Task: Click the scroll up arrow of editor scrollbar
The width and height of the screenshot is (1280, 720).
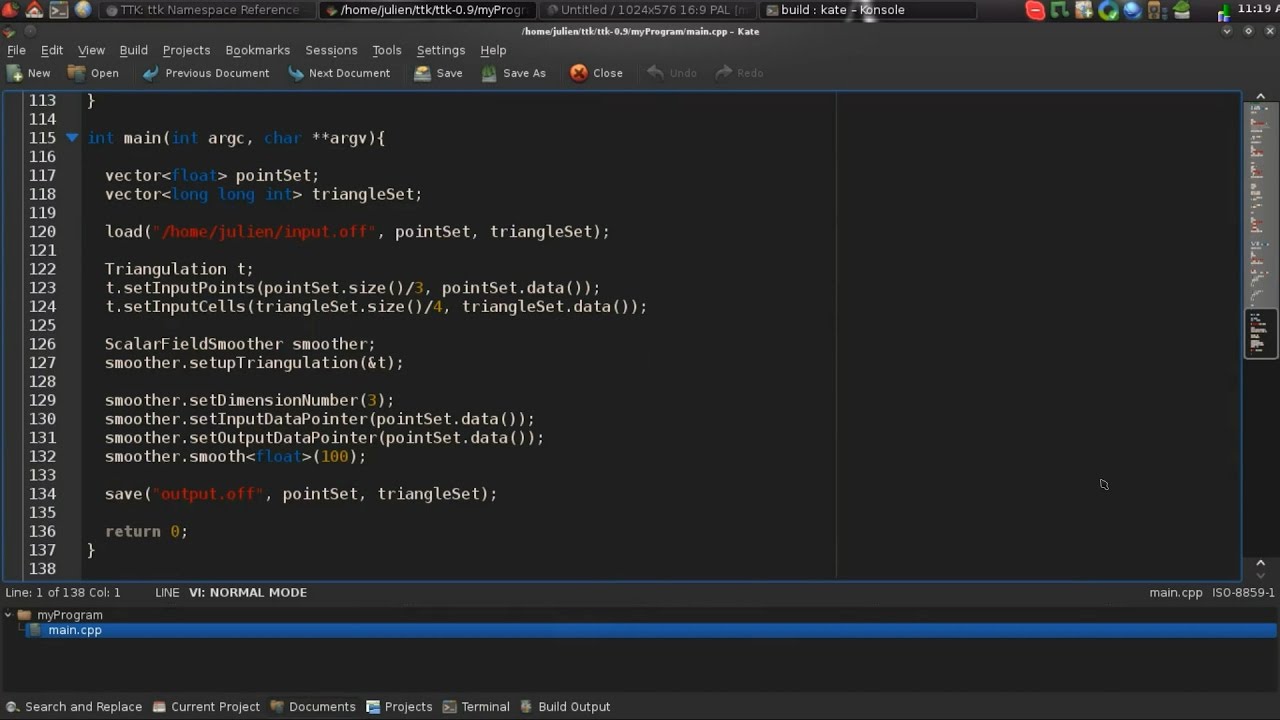Action: [x=1260, y=97]
